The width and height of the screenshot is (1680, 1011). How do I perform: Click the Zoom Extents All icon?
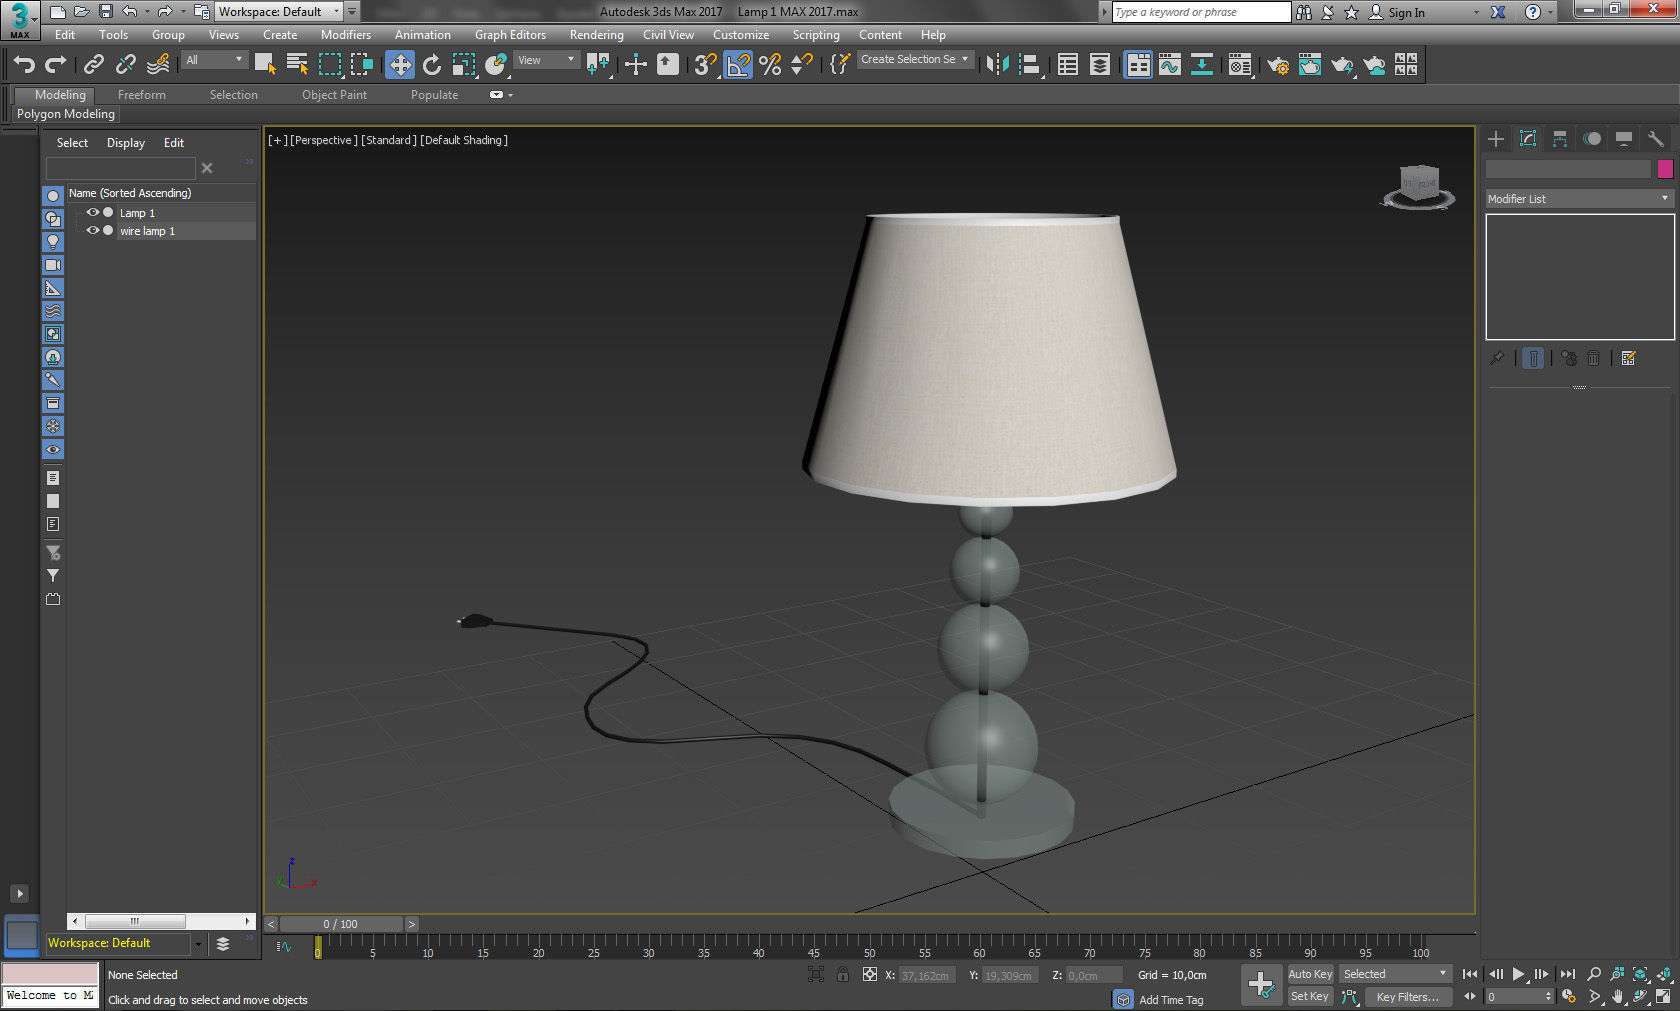point(1664,974)
